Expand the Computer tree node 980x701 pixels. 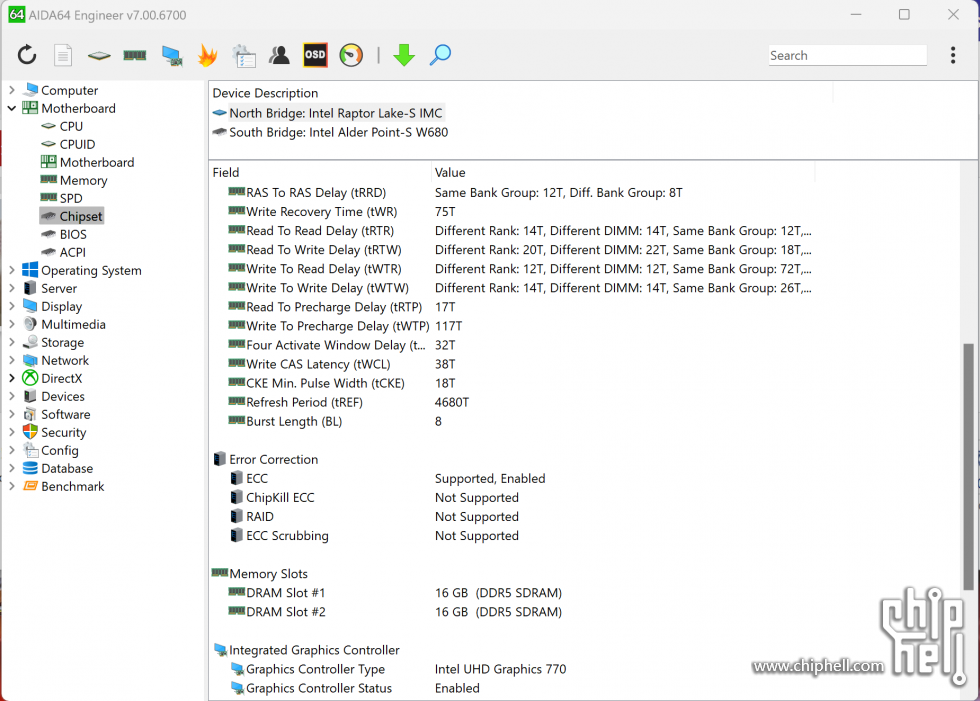11,90
